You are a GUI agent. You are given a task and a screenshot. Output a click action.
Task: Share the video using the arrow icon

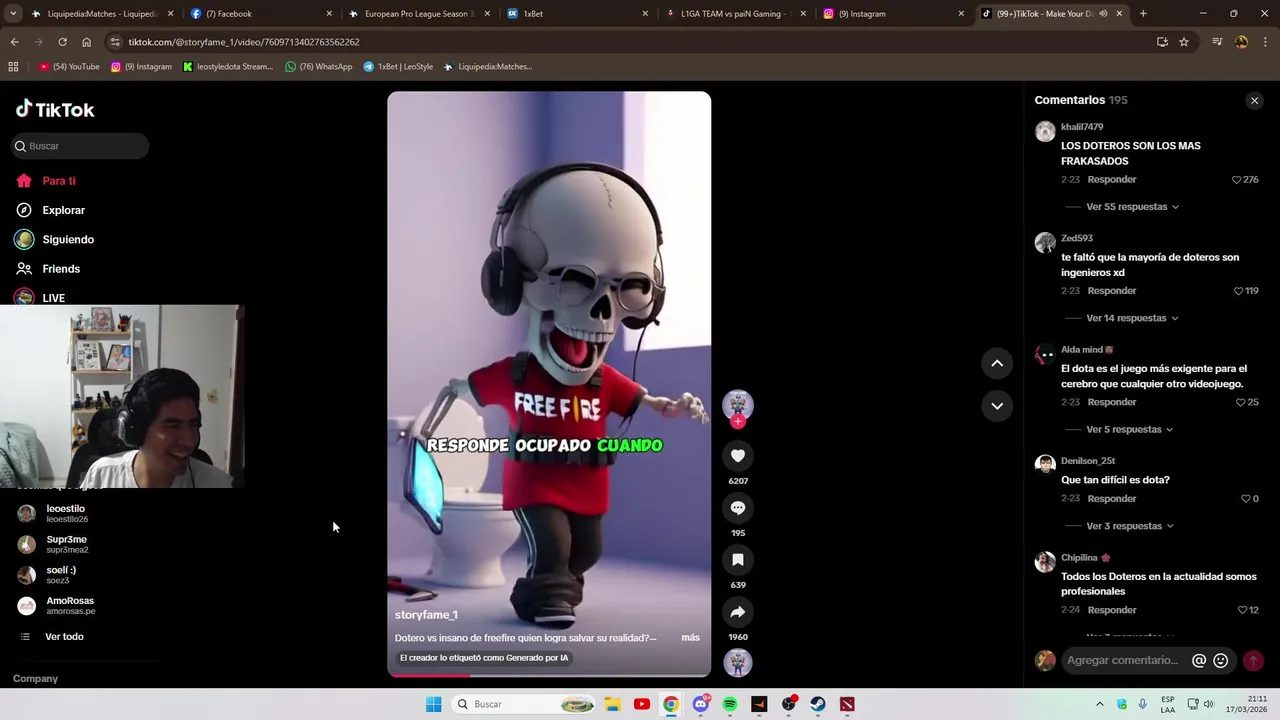(x=738, y=612)
